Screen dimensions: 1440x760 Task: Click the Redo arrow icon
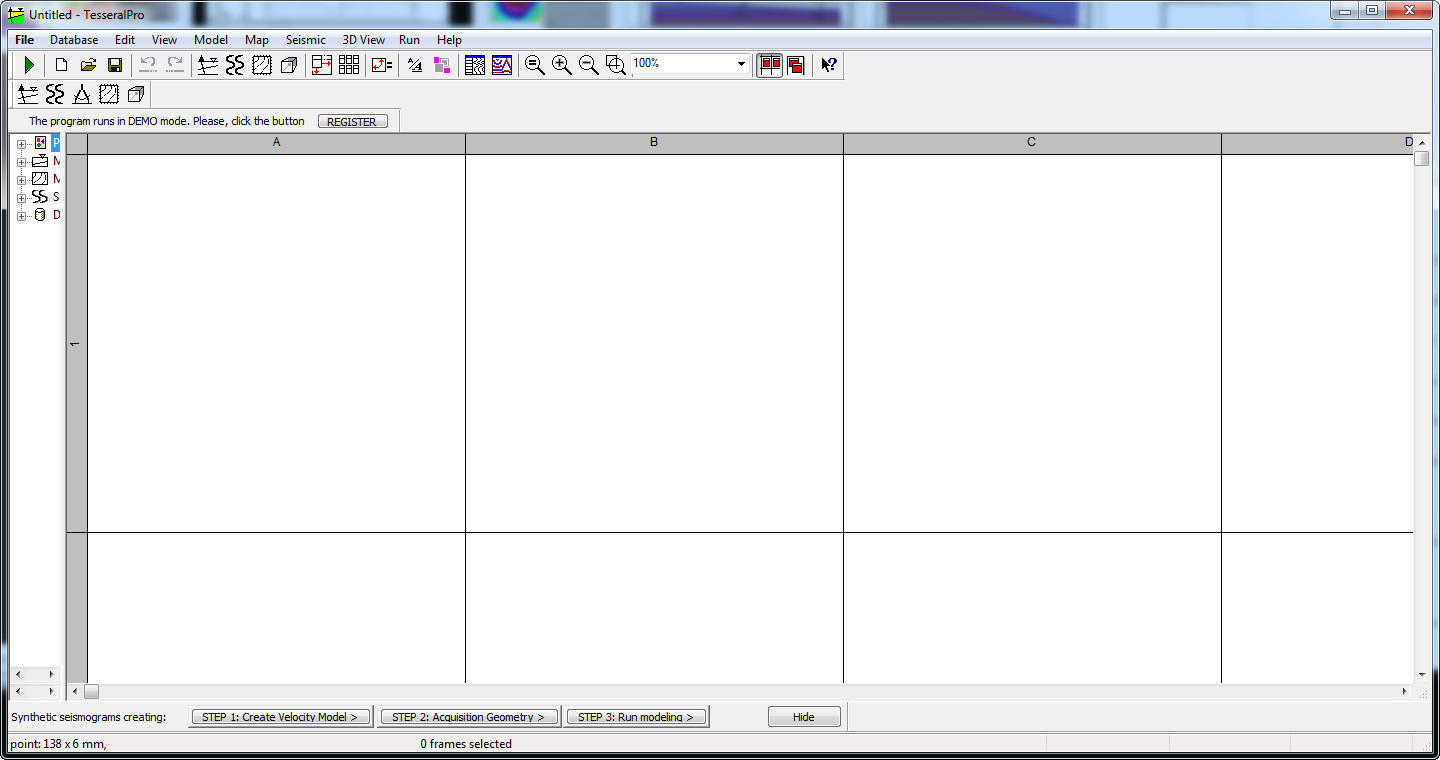click(x=175, y=65)
